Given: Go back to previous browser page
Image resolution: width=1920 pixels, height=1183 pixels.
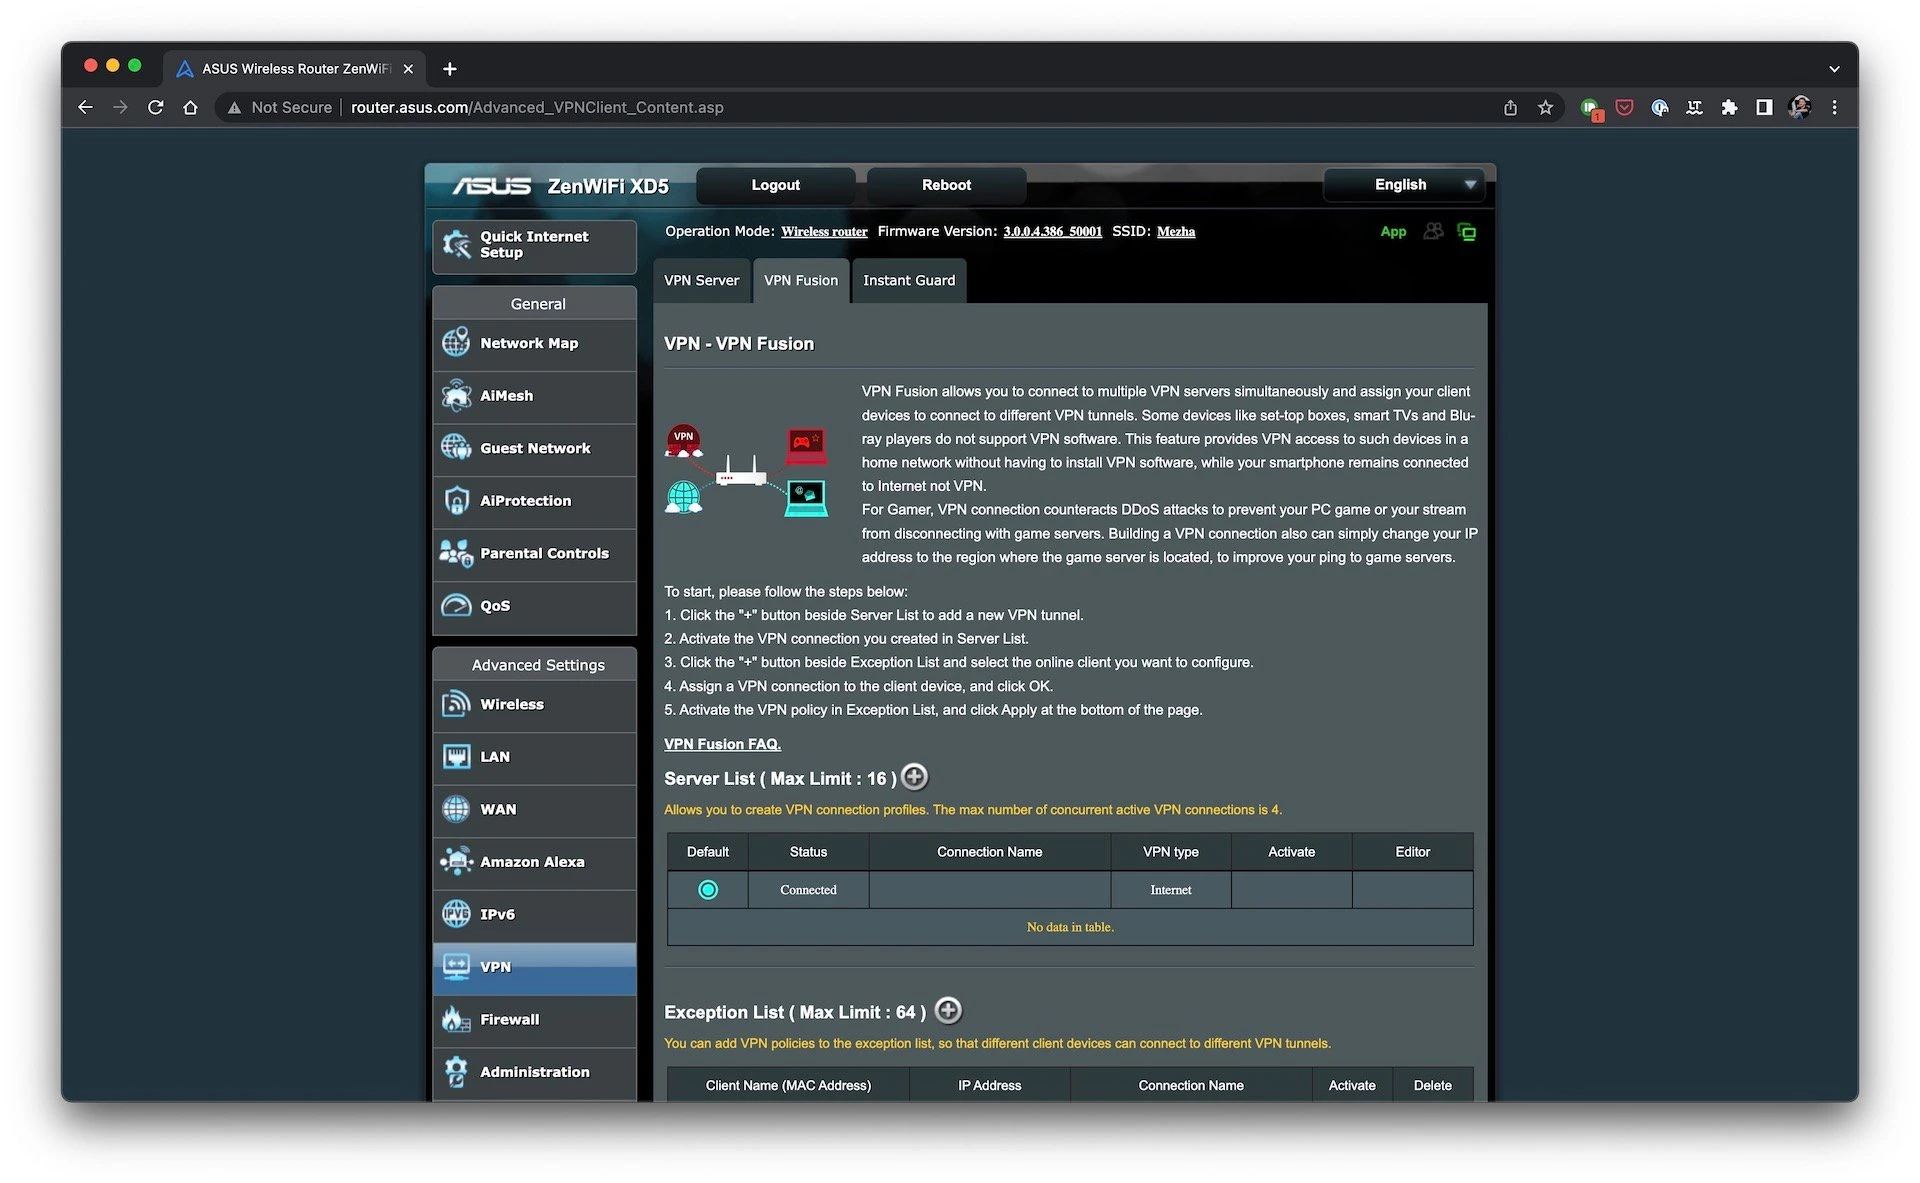Looking at the screenshot, I should 85,107.
